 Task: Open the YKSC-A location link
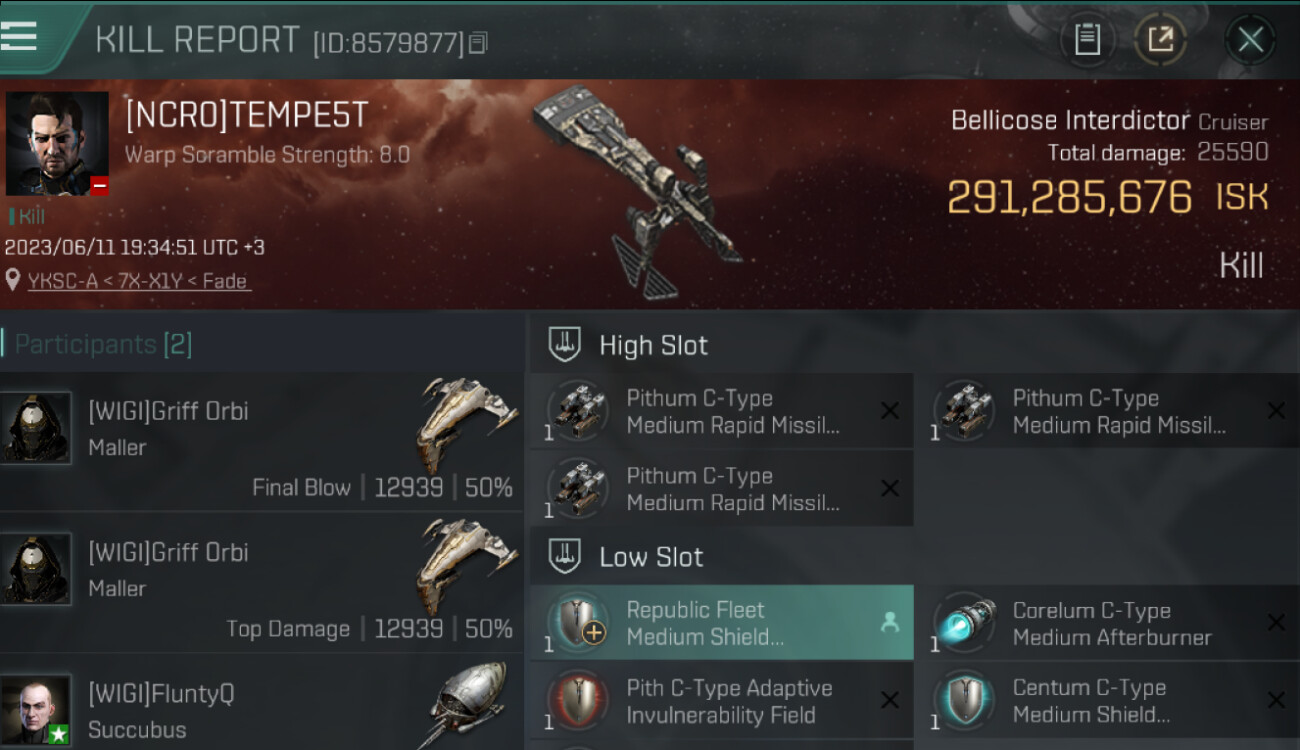tap(139, 281)
